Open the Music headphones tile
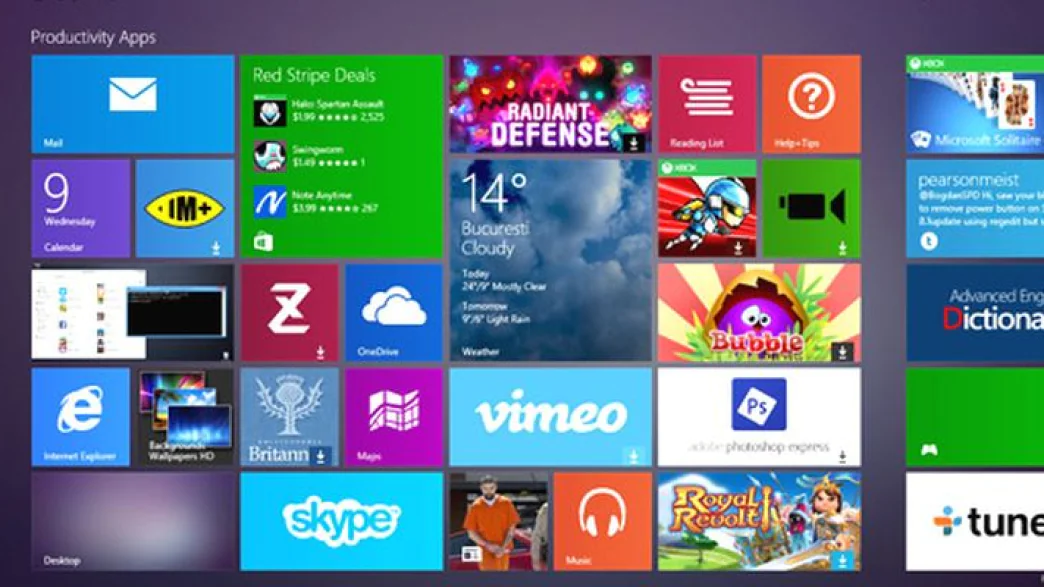This screenshot has height=587, width=1044. (603, 521)
